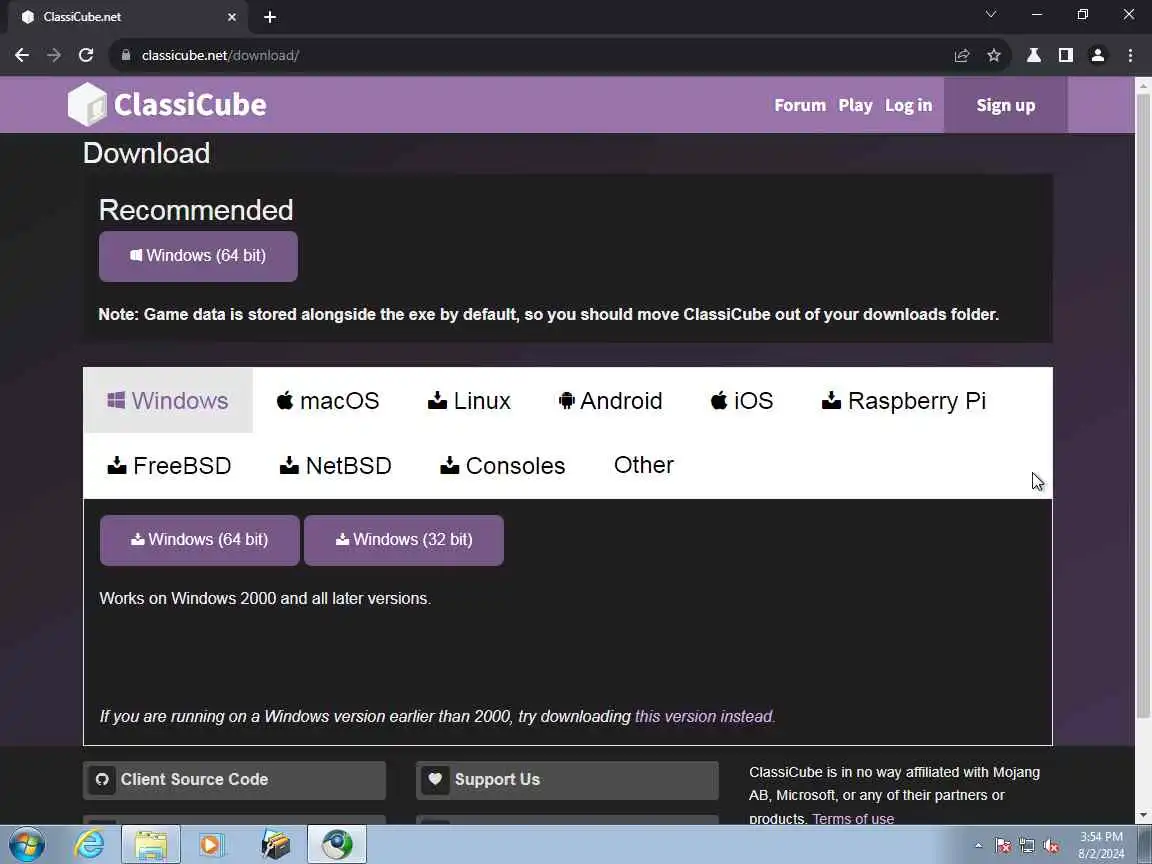This screenshot has width=1152, height=864.
Task: Switch to the Android tab
Action: click(x=611, y=400)
